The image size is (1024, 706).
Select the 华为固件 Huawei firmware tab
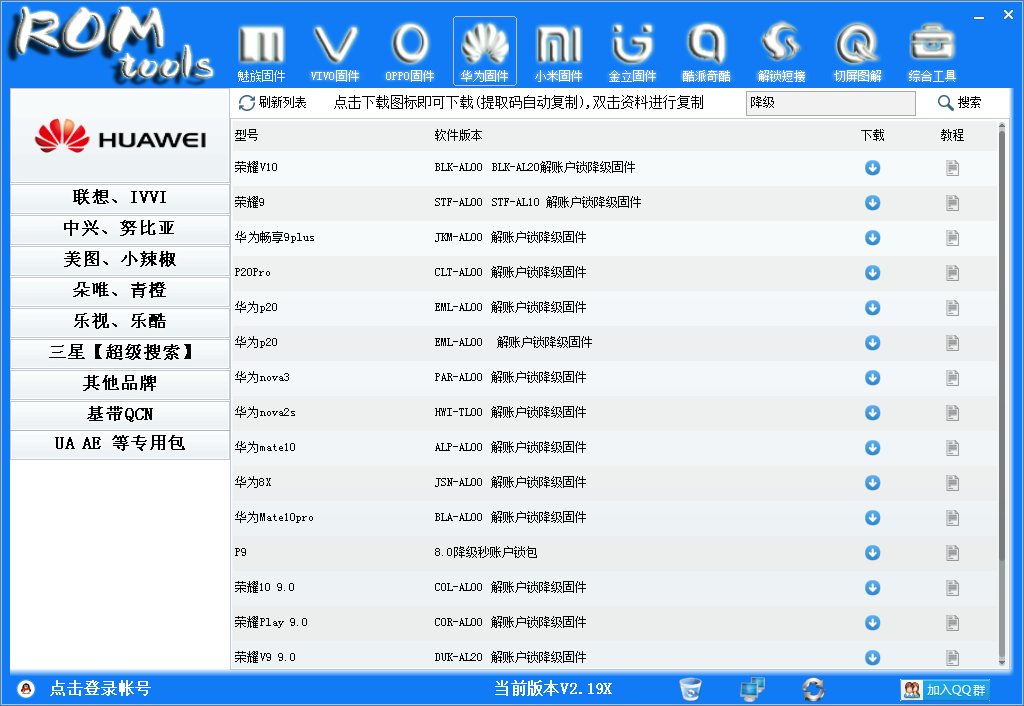point(485,51)
